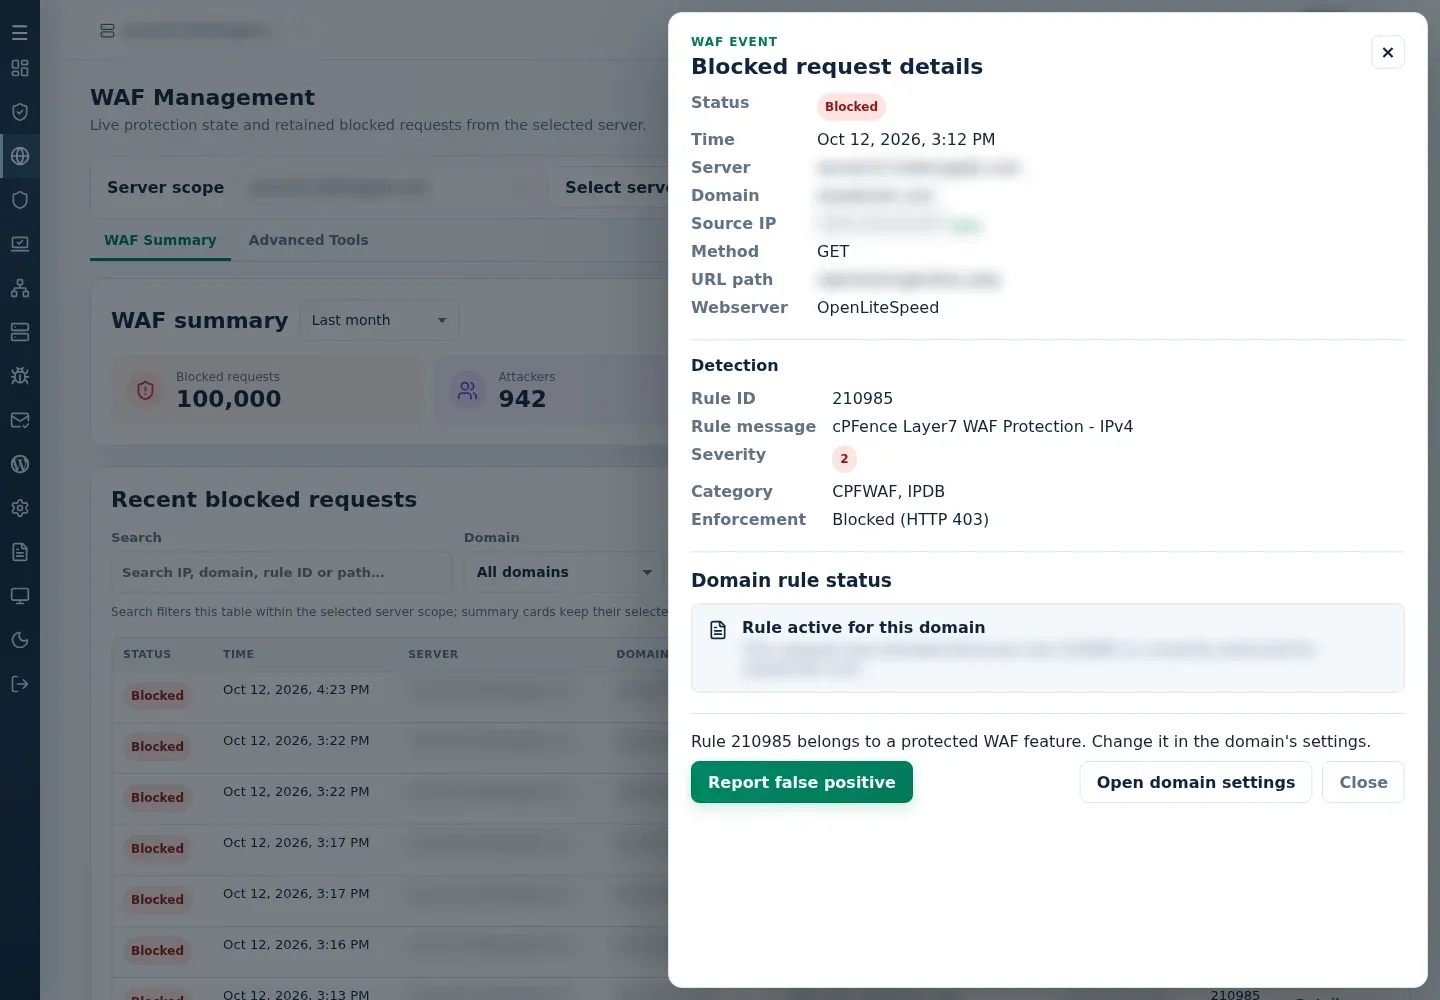Click the 'OpenLiteSpeed' webserver value
This screenshot has width=1440, height=1000.
tap(878, 307)
